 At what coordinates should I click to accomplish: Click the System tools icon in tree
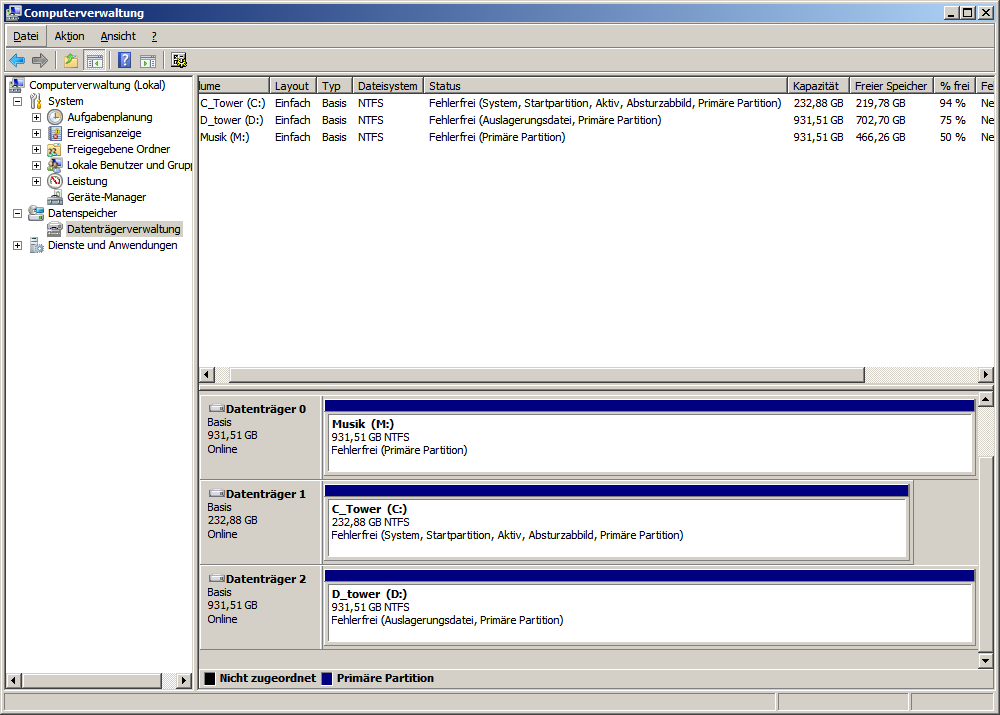36,101
